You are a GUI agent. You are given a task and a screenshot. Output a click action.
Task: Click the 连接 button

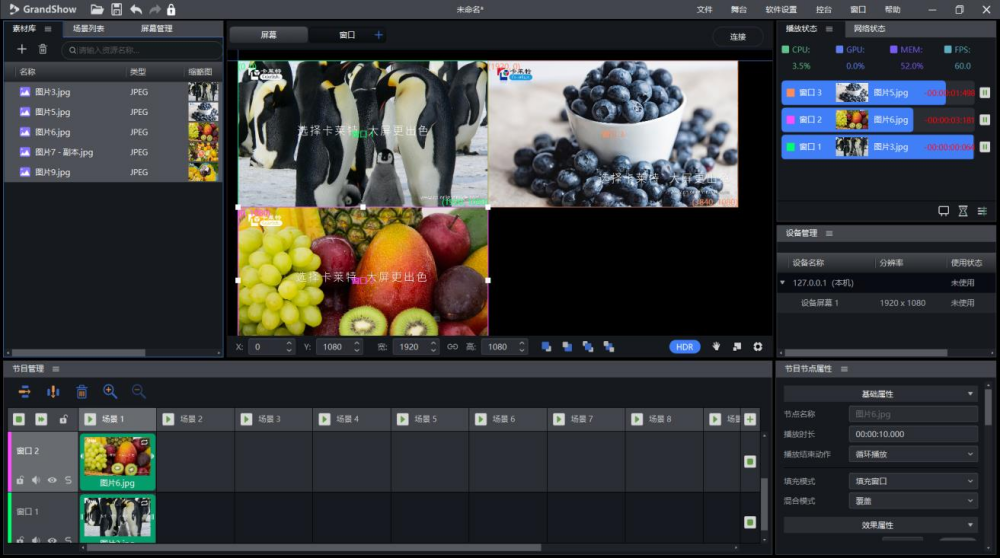738,36
